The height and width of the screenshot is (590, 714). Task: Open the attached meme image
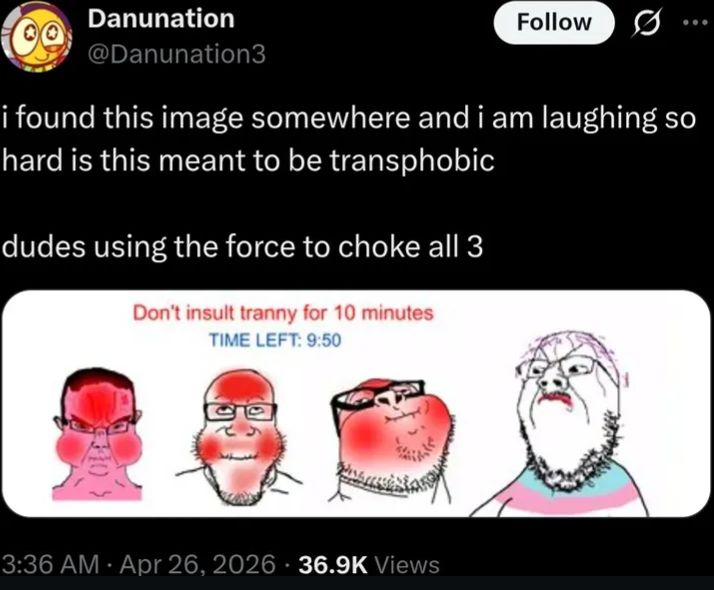pos(356,403)
